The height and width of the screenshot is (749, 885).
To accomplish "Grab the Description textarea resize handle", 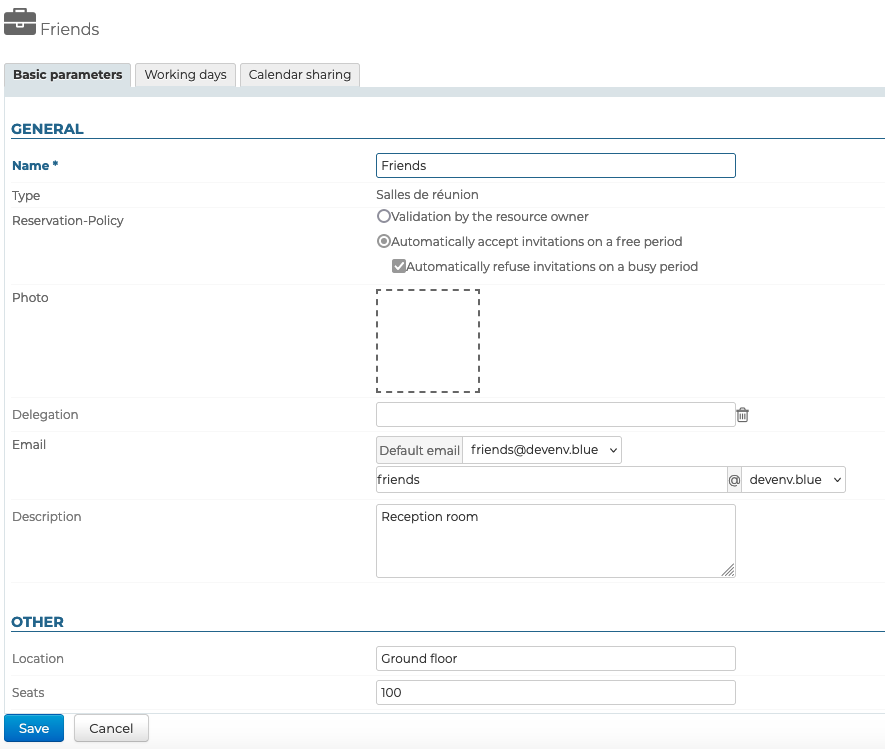I will 728,570.
